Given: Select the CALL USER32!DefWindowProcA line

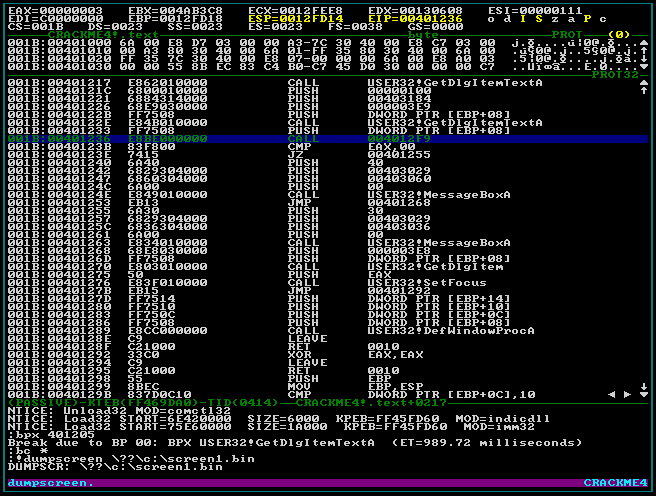Looking at the screenshot, I should pos(328,331).
